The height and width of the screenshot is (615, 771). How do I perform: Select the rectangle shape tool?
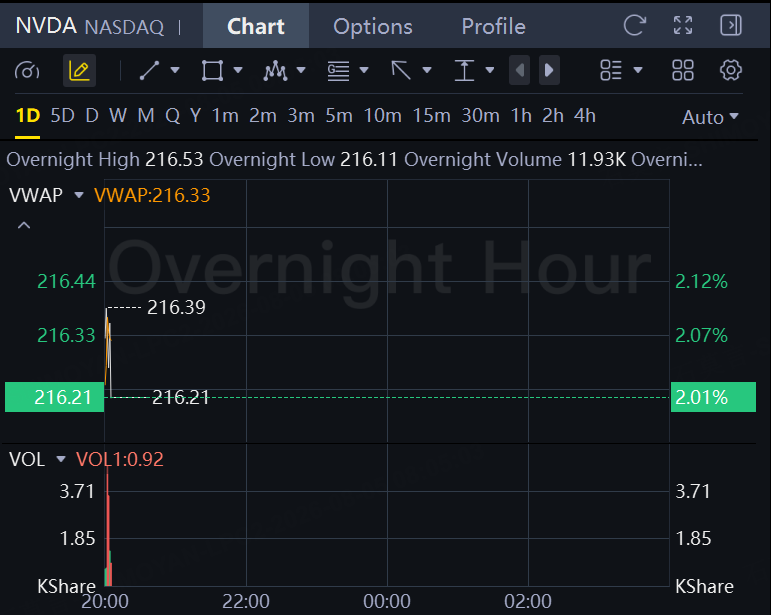212,70
